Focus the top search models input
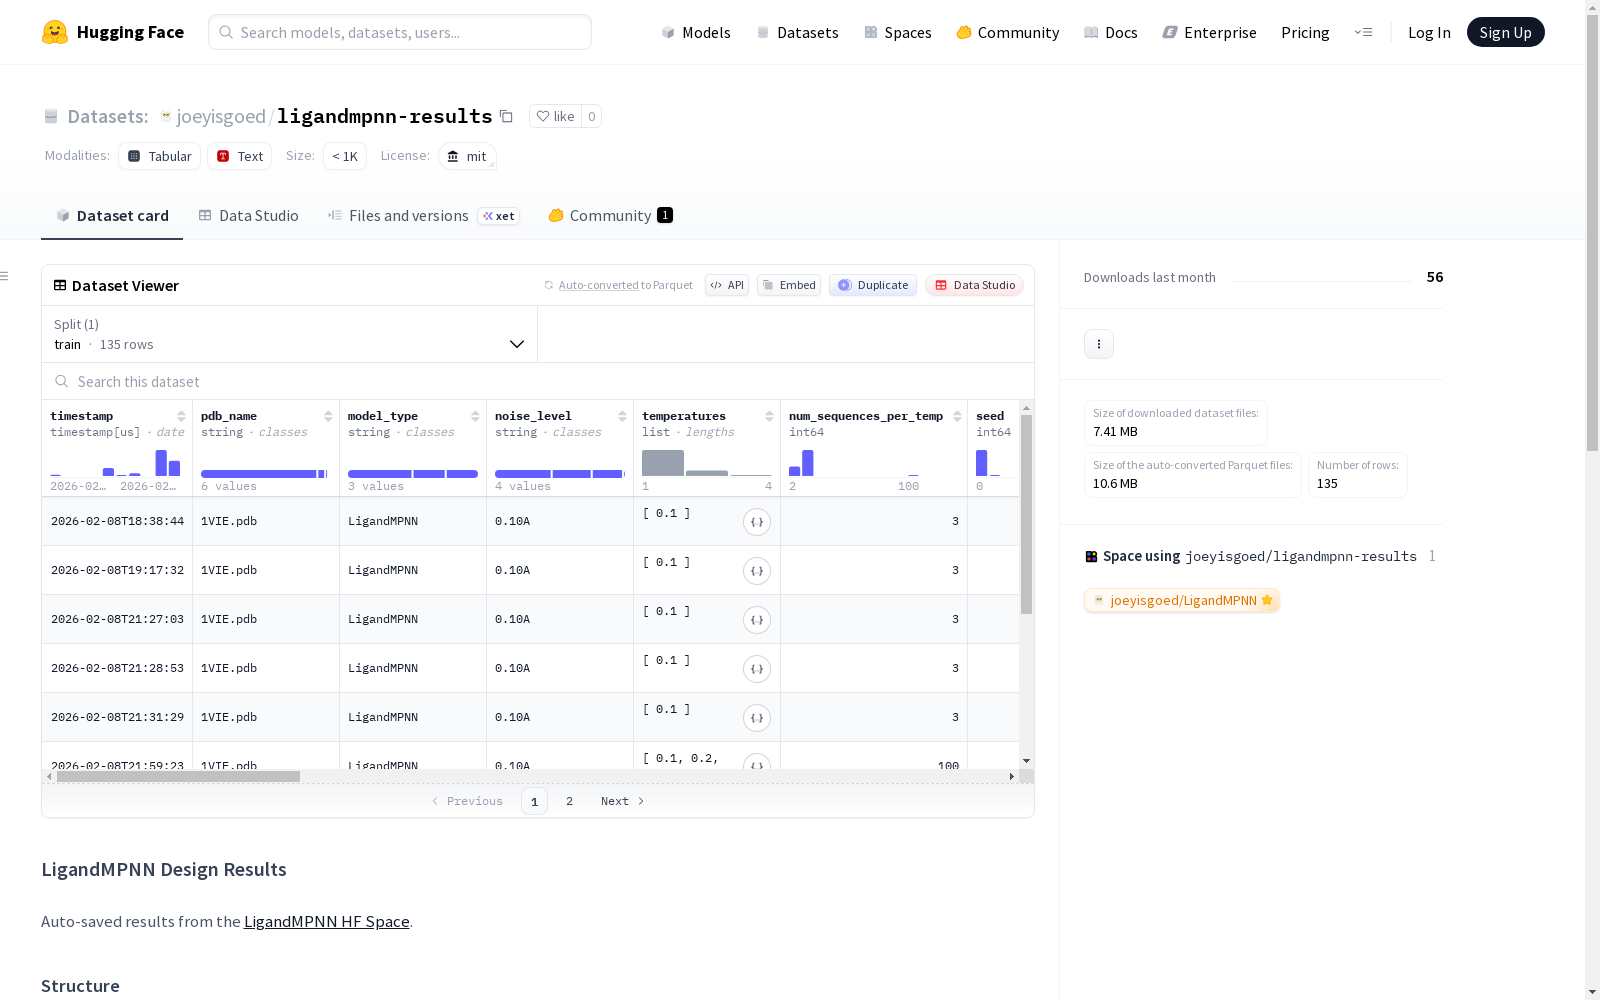Screen dimensions: 1600x1000 400,32
